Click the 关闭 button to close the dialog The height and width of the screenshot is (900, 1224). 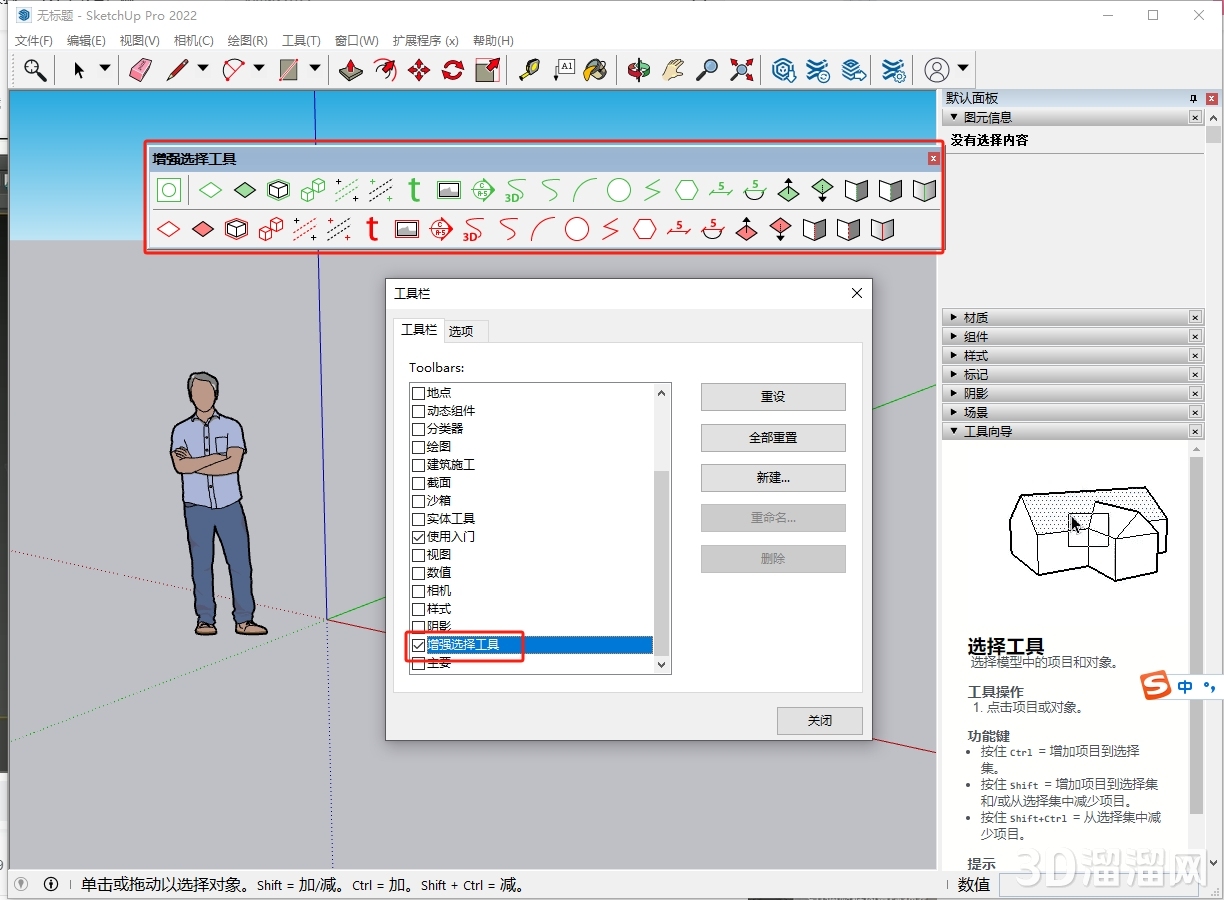point(819,720)
